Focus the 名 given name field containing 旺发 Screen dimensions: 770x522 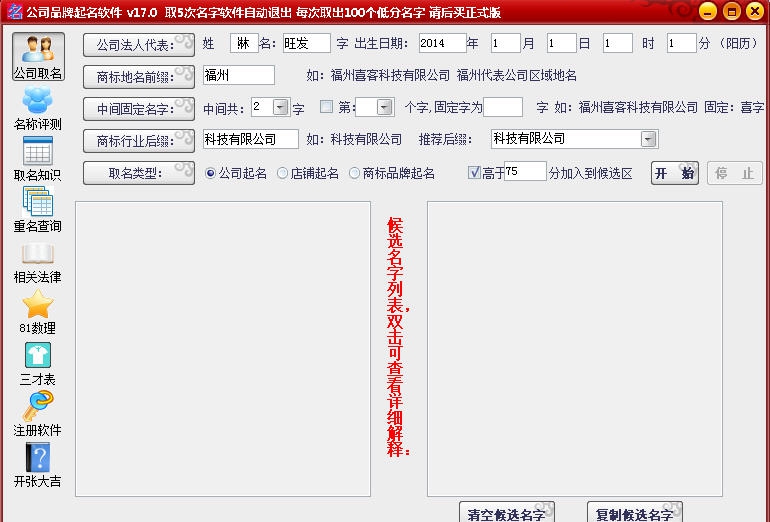(x=306, y=43)
